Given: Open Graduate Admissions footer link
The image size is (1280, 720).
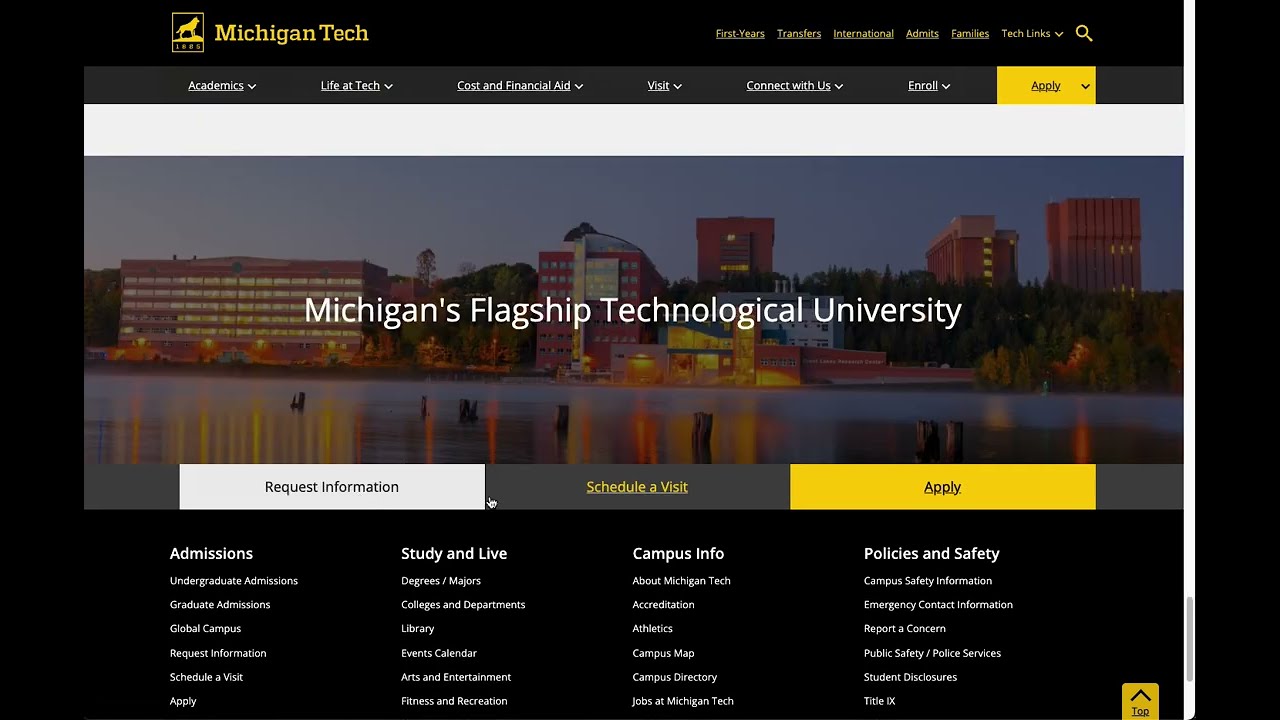Looking at the screenshot, I should [x=220, y=605].
